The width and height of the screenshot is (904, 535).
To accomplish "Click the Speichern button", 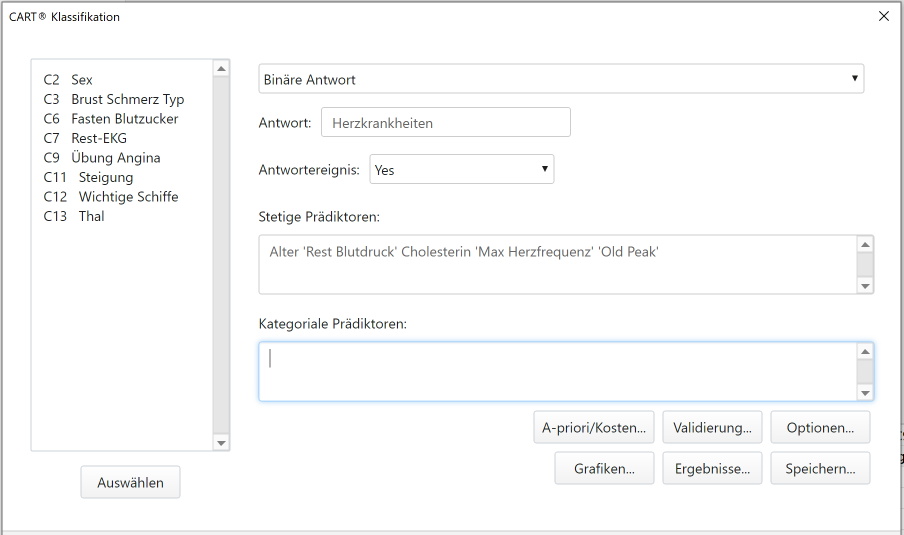I will click(x=820, y=468).
